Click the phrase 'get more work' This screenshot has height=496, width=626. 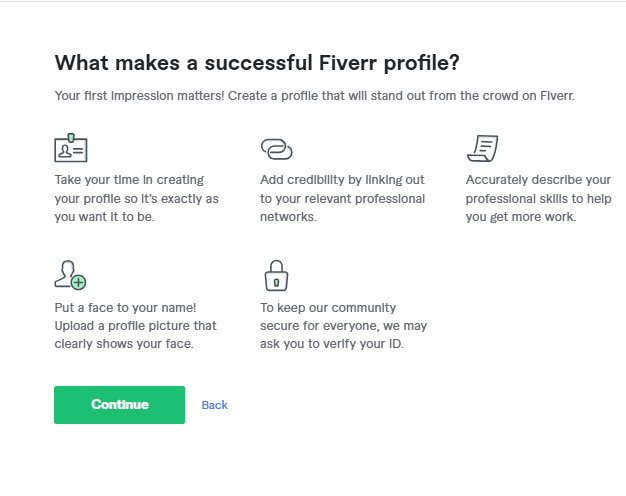point(537,217)
